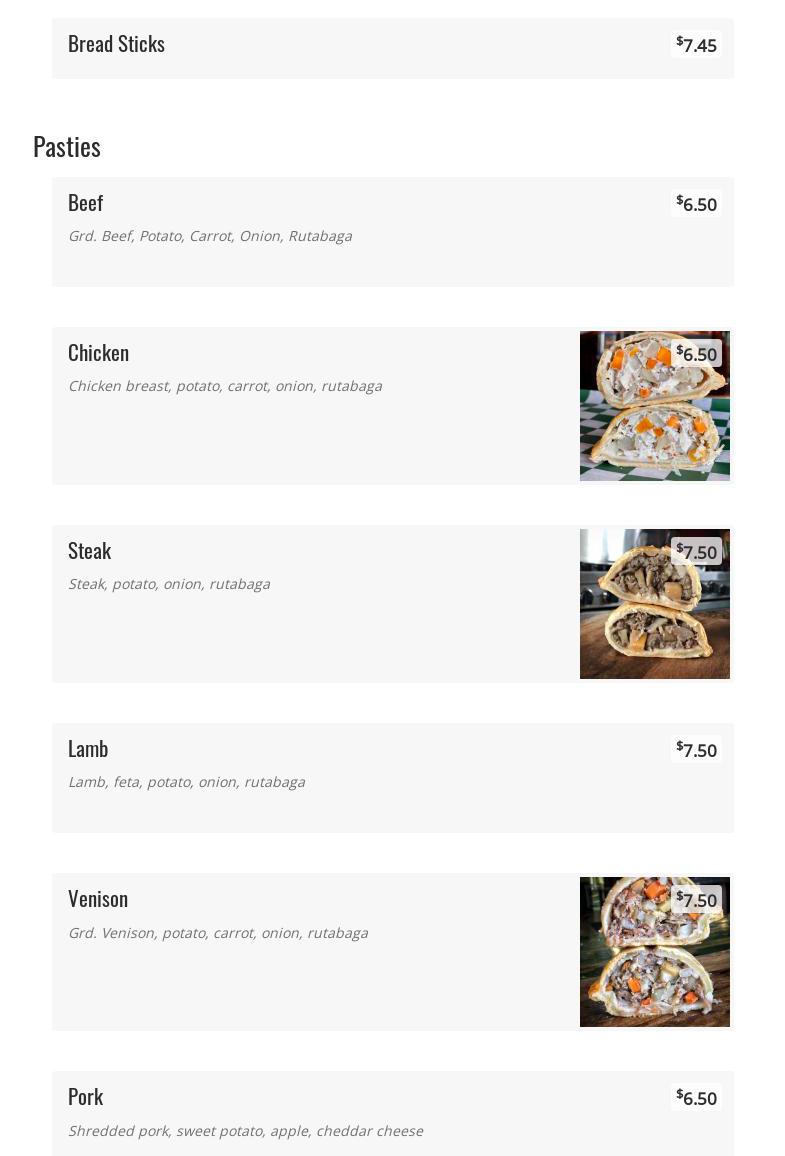Click the Beef $6.50 price tag
Screen dimensions: 785x1156
click(x=697, y=204)
